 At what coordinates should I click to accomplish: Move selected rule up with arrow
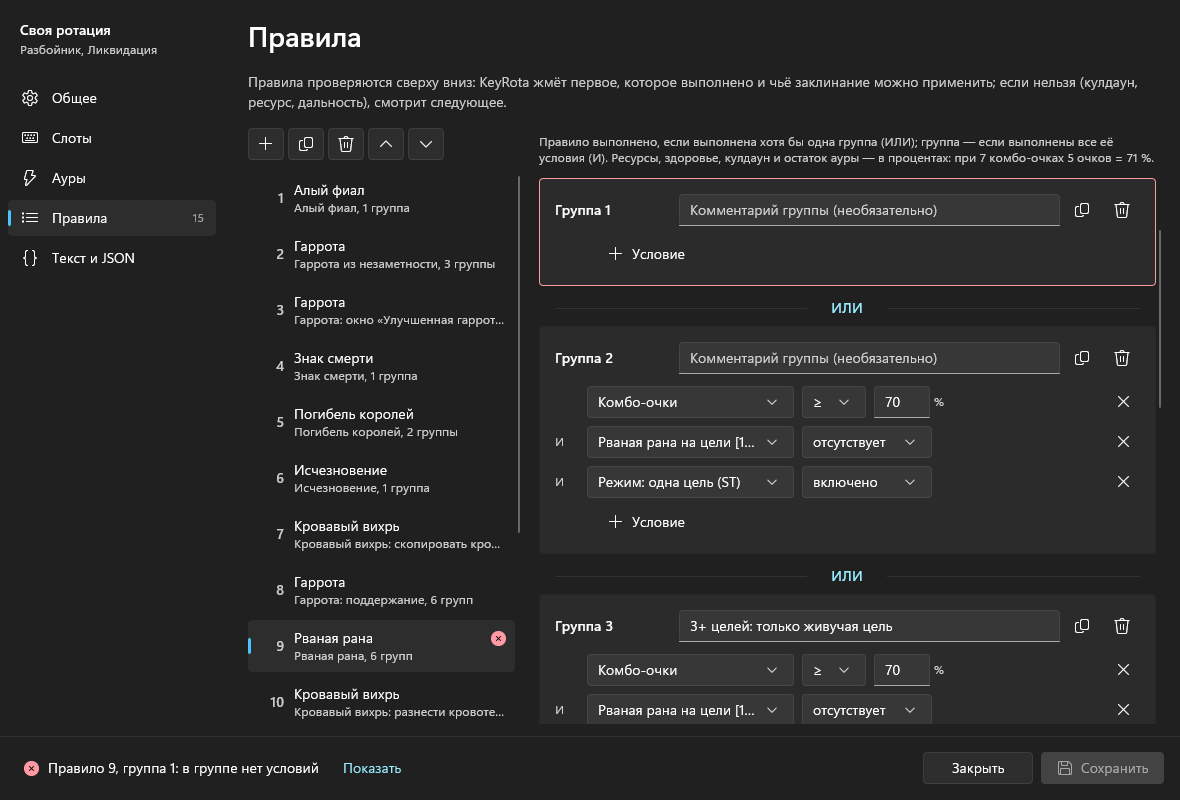tap(386, 144)
